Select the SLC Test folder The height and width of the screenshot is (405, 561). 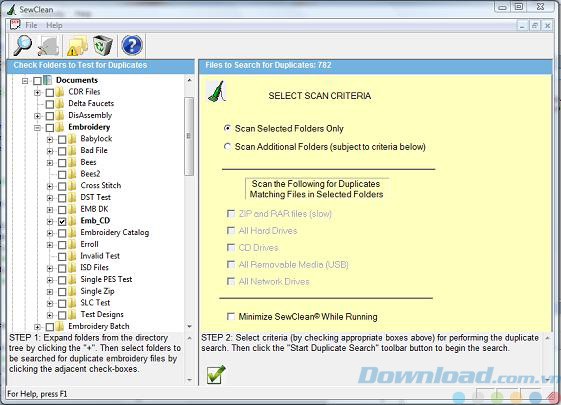point(95,303)
